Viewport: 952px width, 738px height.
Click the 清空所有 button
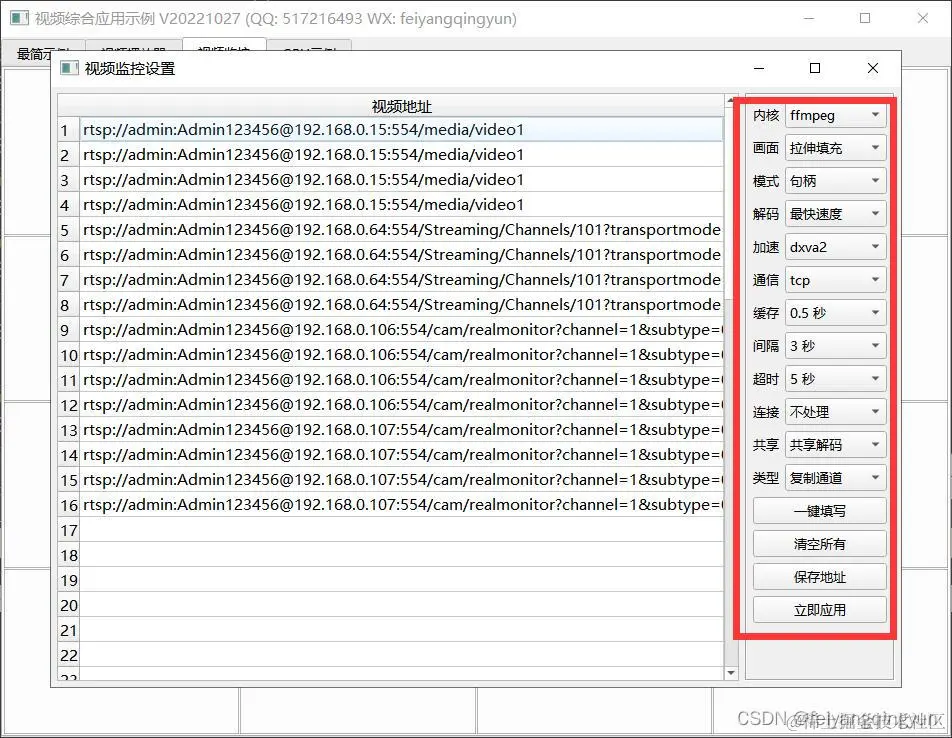tap(820, 544)
